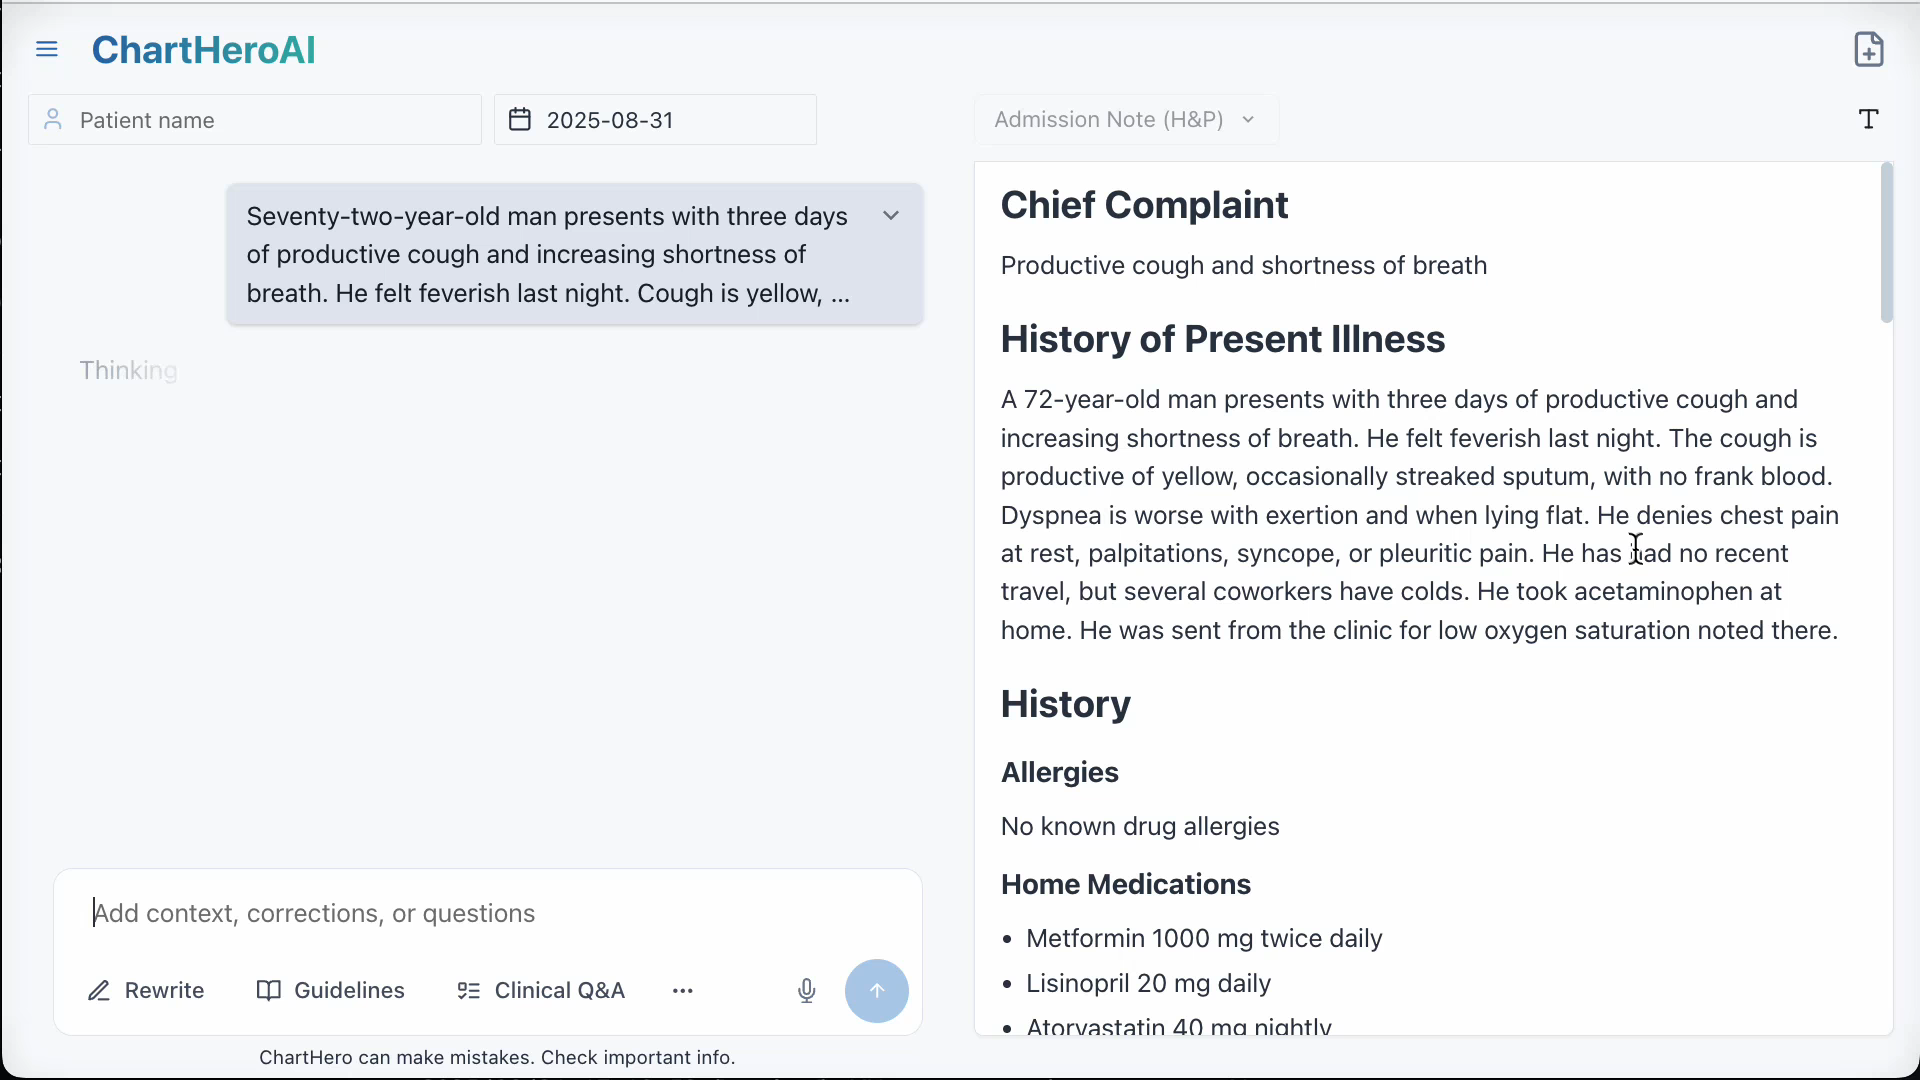This screenshot has height=1080, width=1920.
Task: Click the Rewrite button
Action: [146, 991]
